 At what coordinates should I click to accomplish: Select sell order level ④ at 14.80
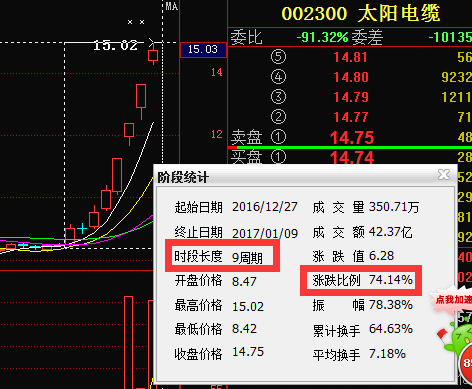(x=350, y=77)
